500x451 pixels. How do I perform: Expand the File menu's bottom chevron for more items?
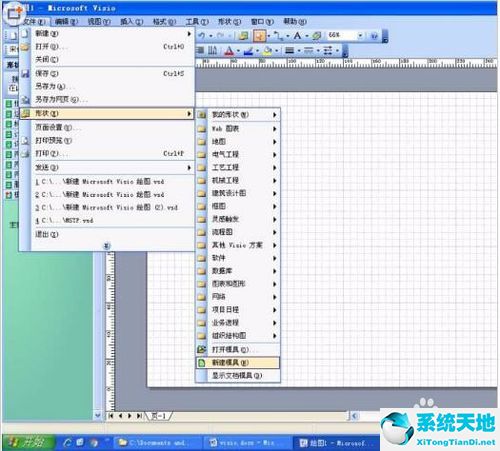(107, 246)
